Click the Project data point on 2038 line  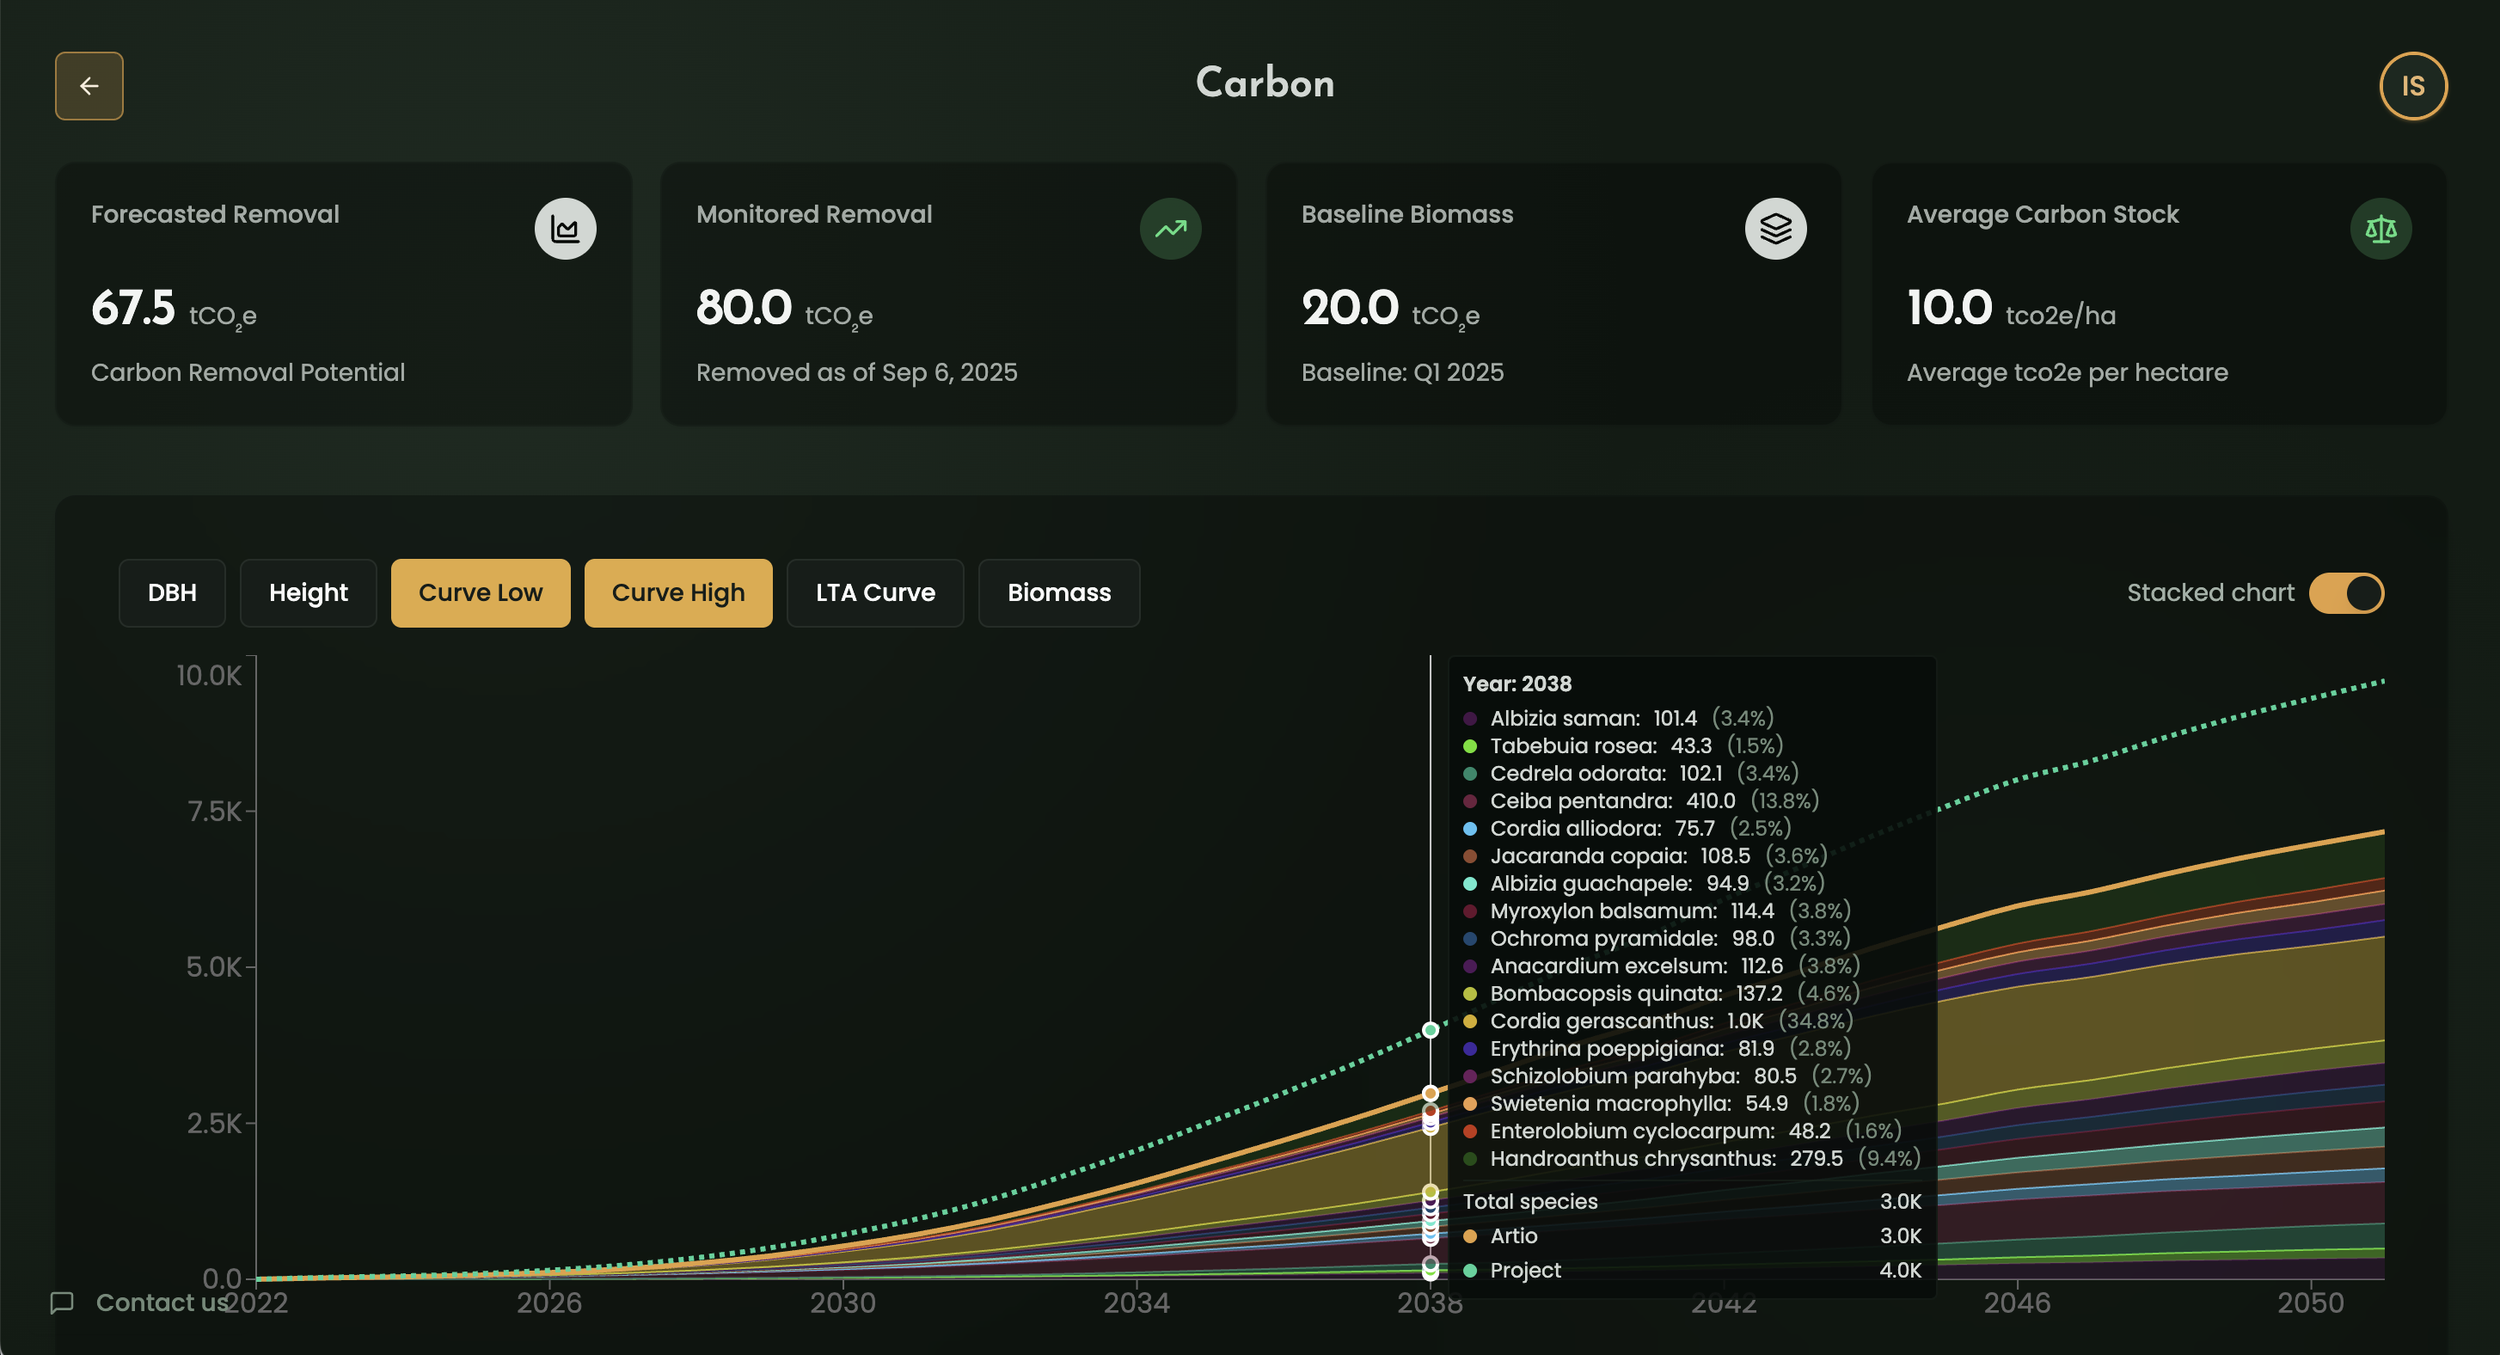[1430, 1030]
